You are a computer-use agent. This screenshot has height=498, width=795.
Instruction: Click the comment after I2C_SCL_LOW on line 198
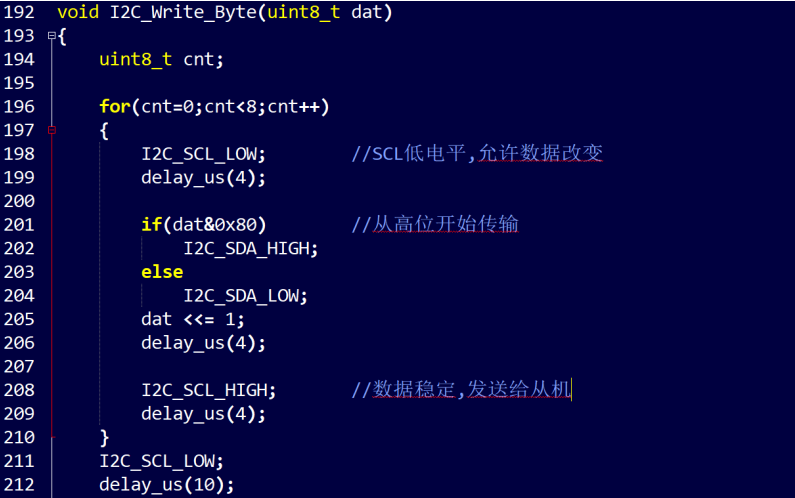point(477,153)
